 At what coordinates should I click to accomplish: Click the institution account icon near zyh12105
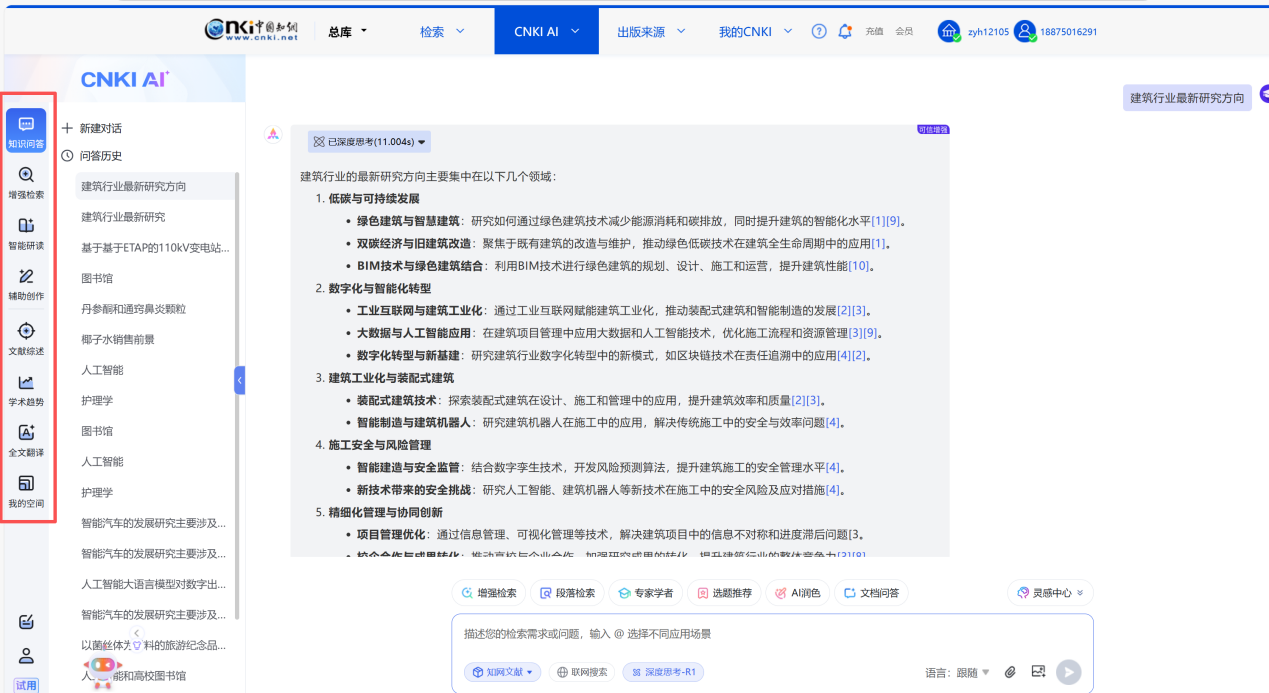(949, 31)
